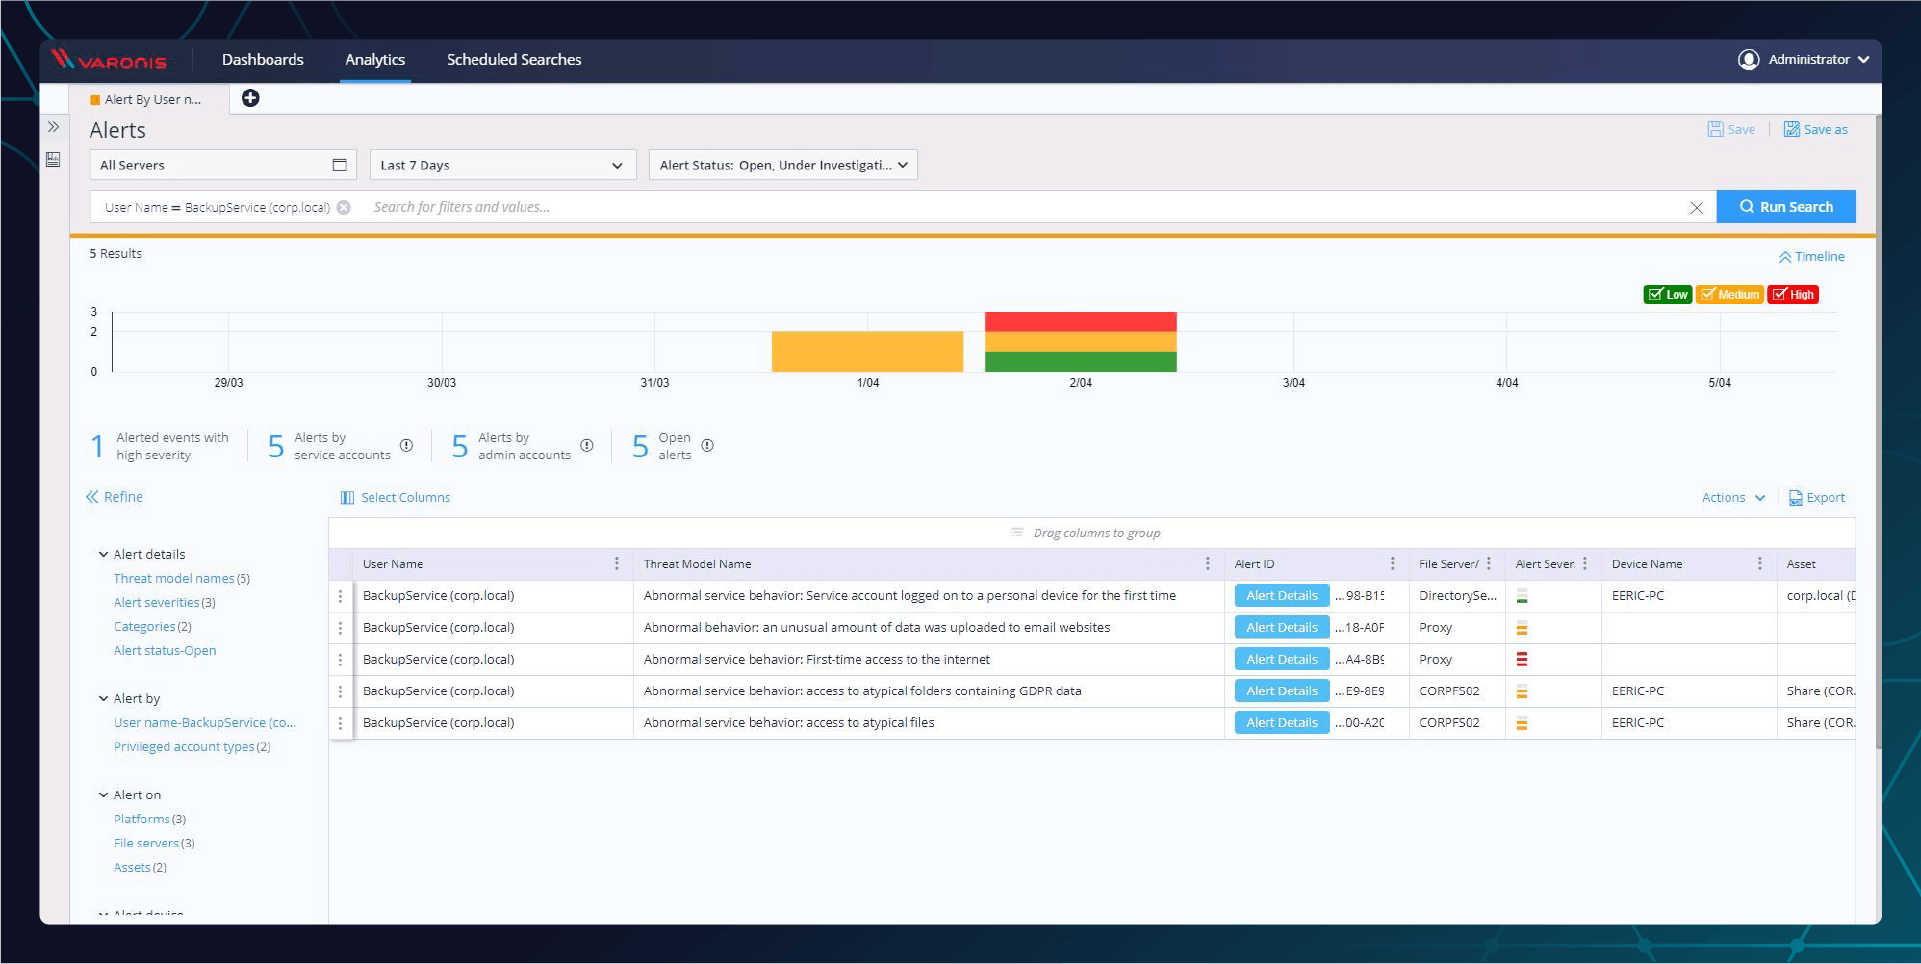This screenshot has width=1921, height=964.
Task: Toggle the High severity checkbox off
Action: pos(1779,294)
